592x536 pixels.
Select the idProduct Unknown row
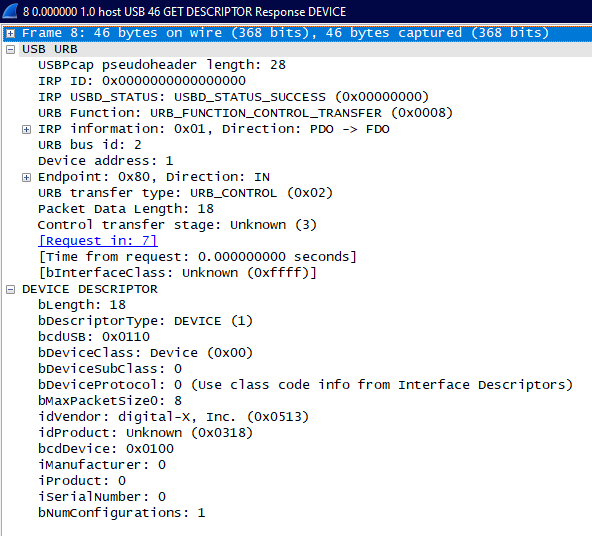(145, 433)
